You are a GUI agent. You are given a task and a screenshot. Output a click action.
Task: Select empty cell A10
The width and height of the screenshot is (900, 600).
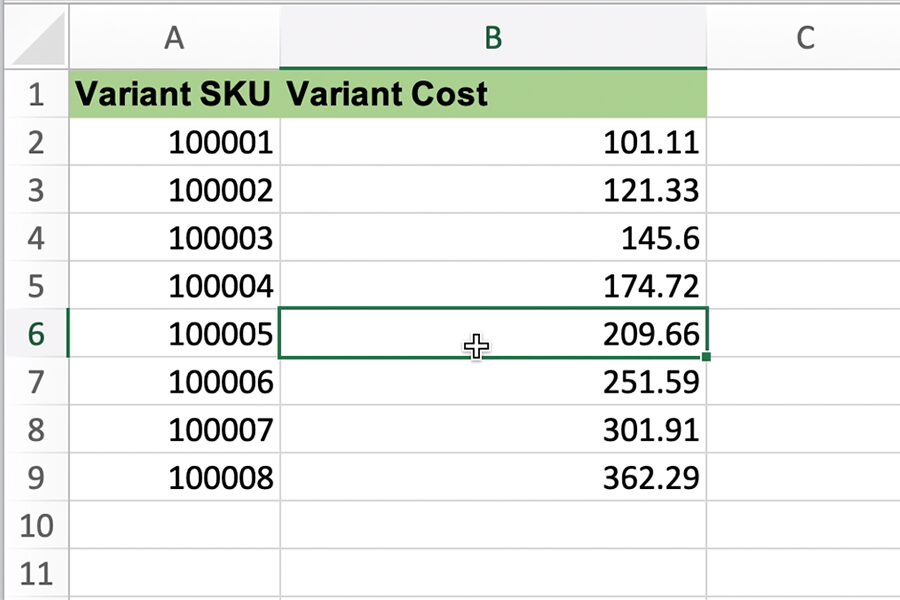tap(174, 525)
